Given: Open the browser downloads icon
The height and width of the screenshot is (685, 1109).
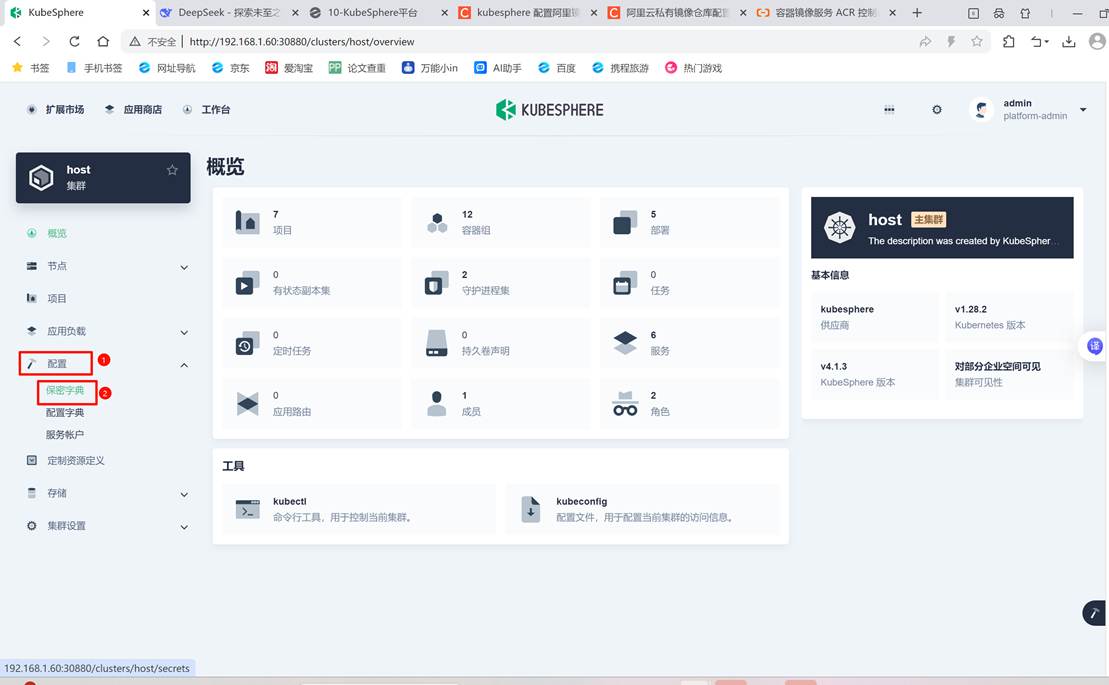Looking at the screenshot, I should (1068, 42).
